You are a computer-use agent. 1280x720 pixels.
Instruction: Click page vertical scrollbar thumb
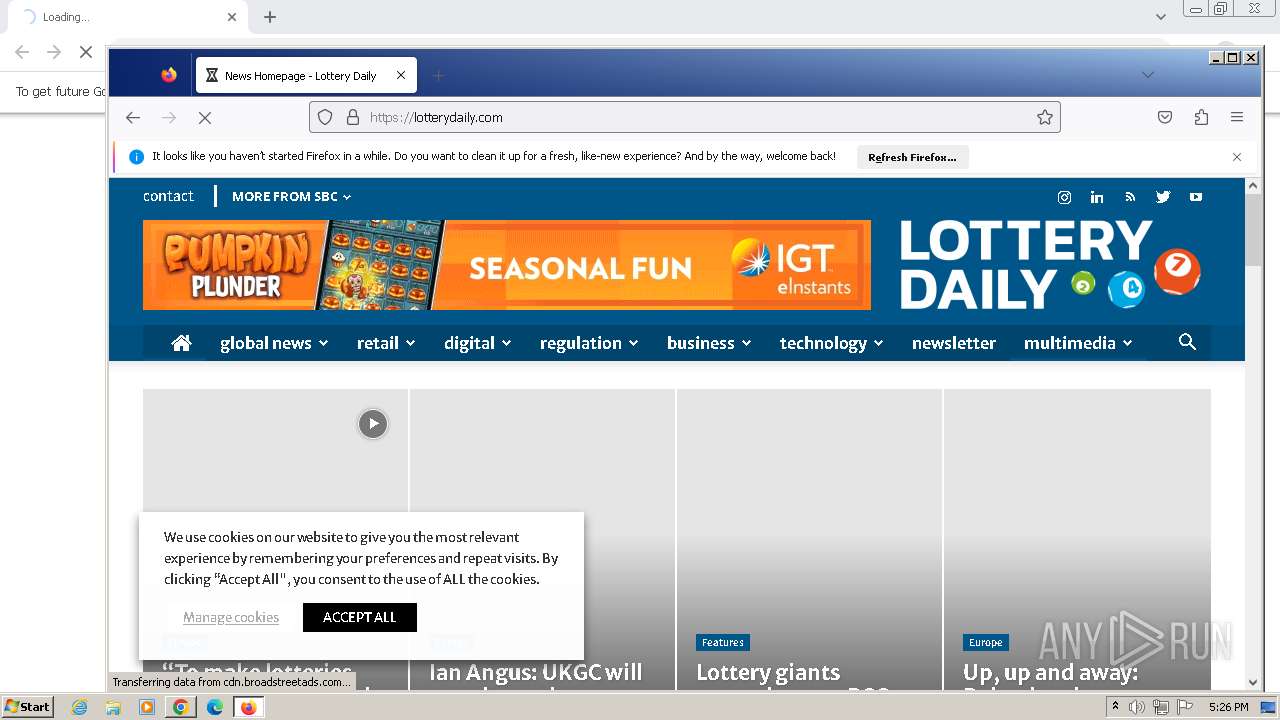point(1253,230)
